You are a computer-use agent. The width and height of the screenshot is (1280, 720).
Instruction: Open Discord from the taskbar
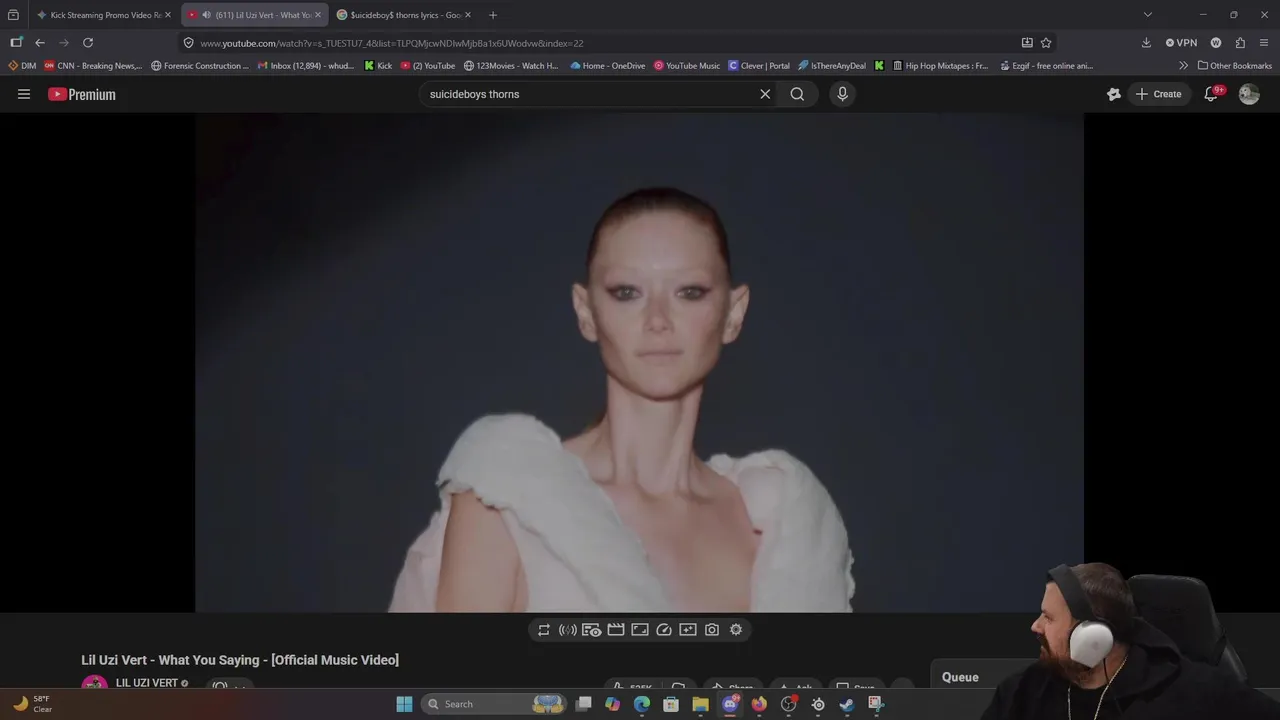coord(730,704)
